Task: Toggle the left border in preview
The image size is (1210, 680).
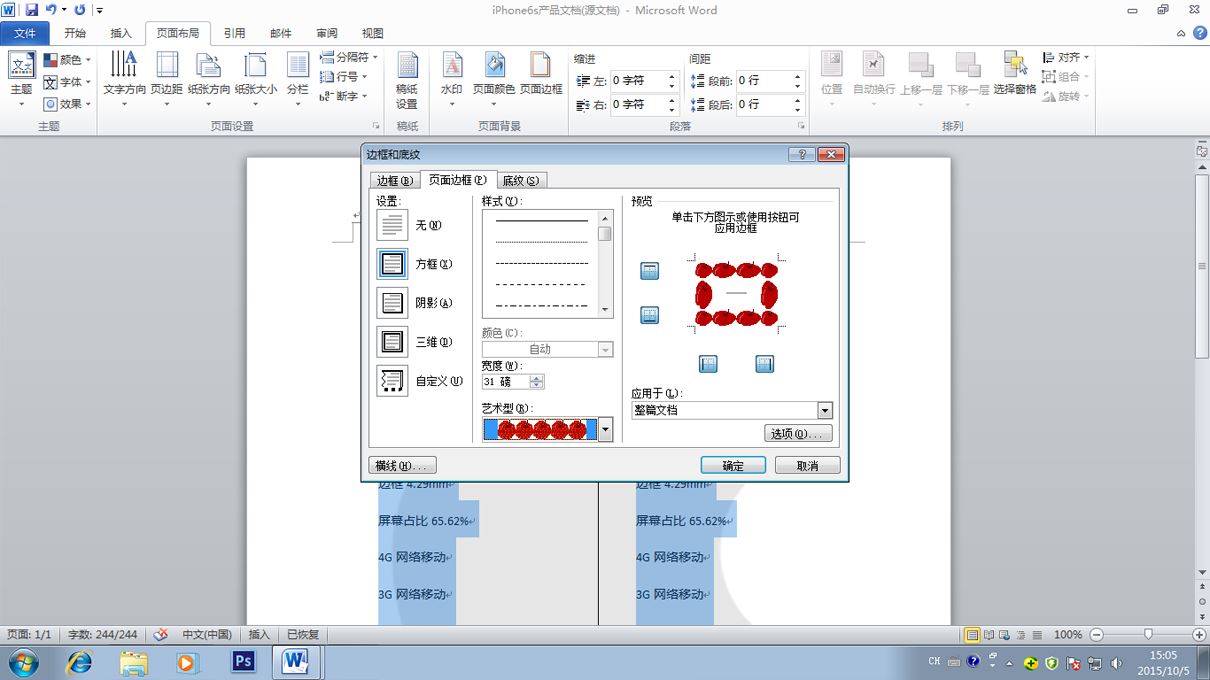Action: pyautogui.click(x=708, y=364)
